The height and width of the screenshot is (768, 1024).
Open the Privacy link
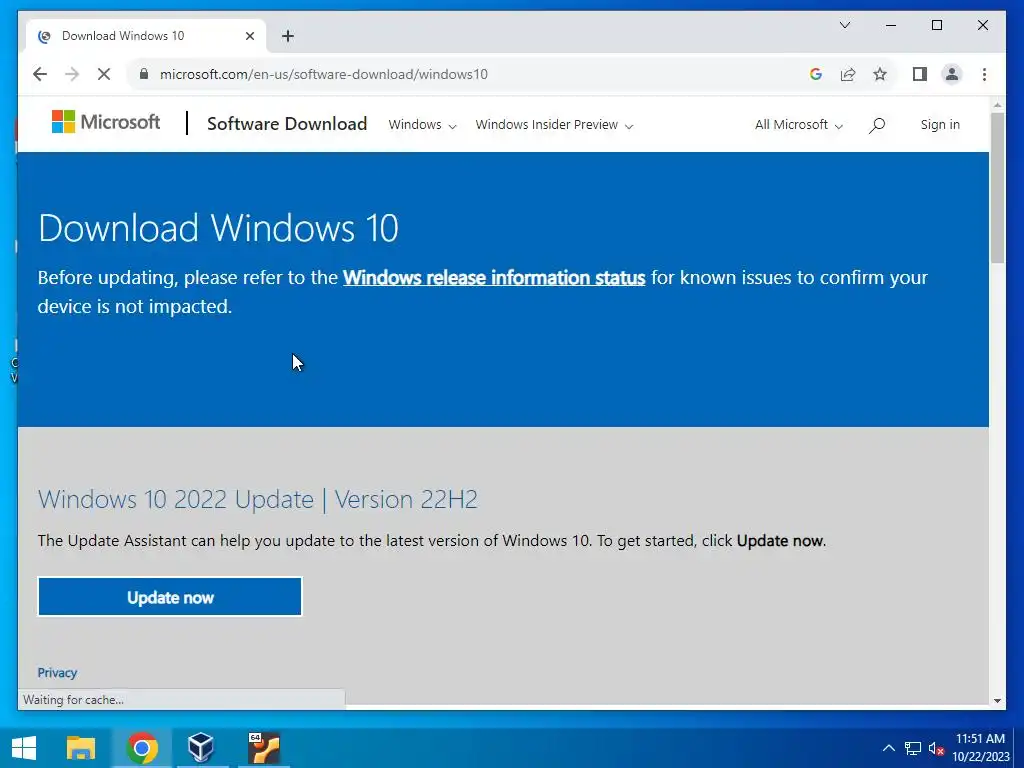pos(57,673)
